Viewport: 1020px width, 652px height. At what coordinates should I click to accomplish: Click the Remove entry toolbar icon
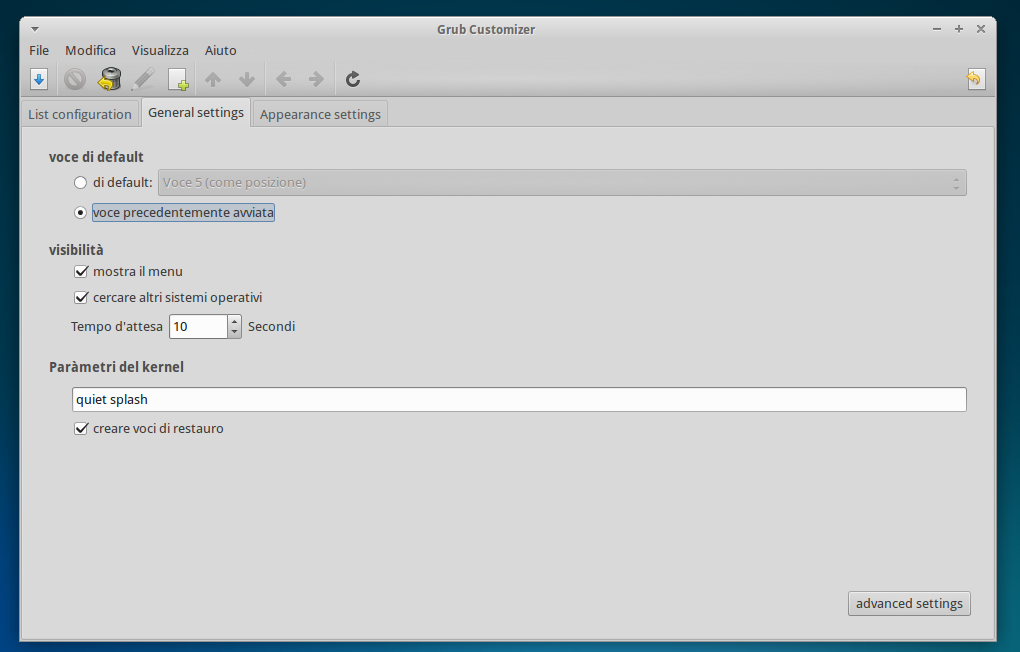tap(75, 79)
